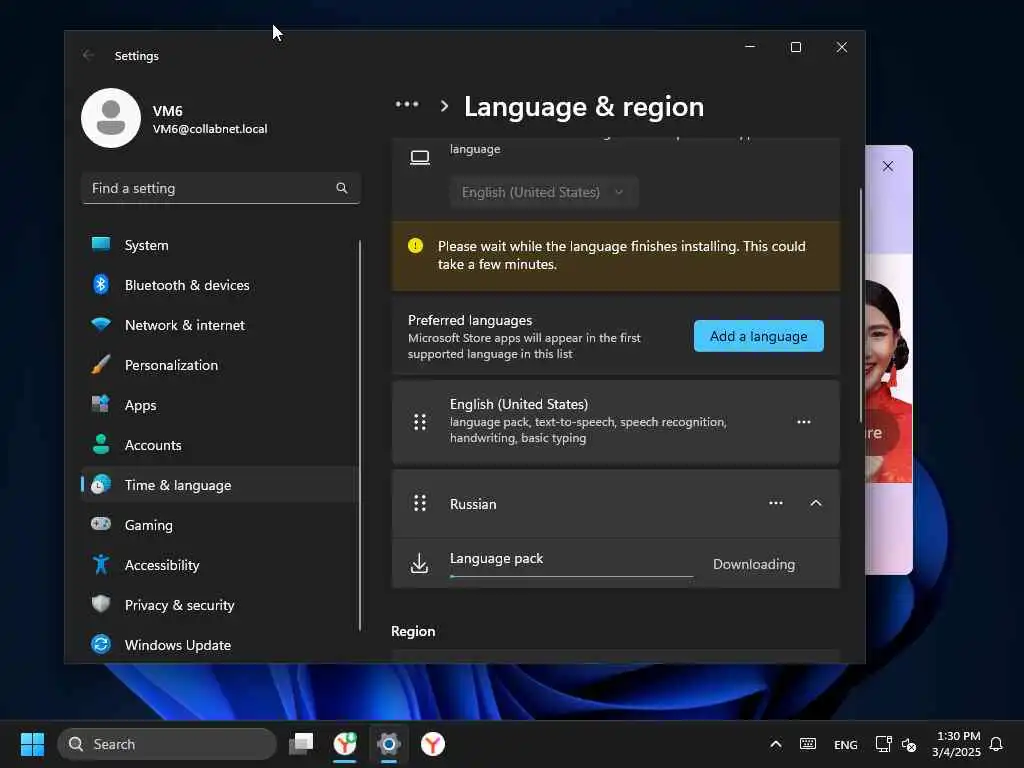
Task: Click the Windows display language laptop icon
Action: [420, 157]
